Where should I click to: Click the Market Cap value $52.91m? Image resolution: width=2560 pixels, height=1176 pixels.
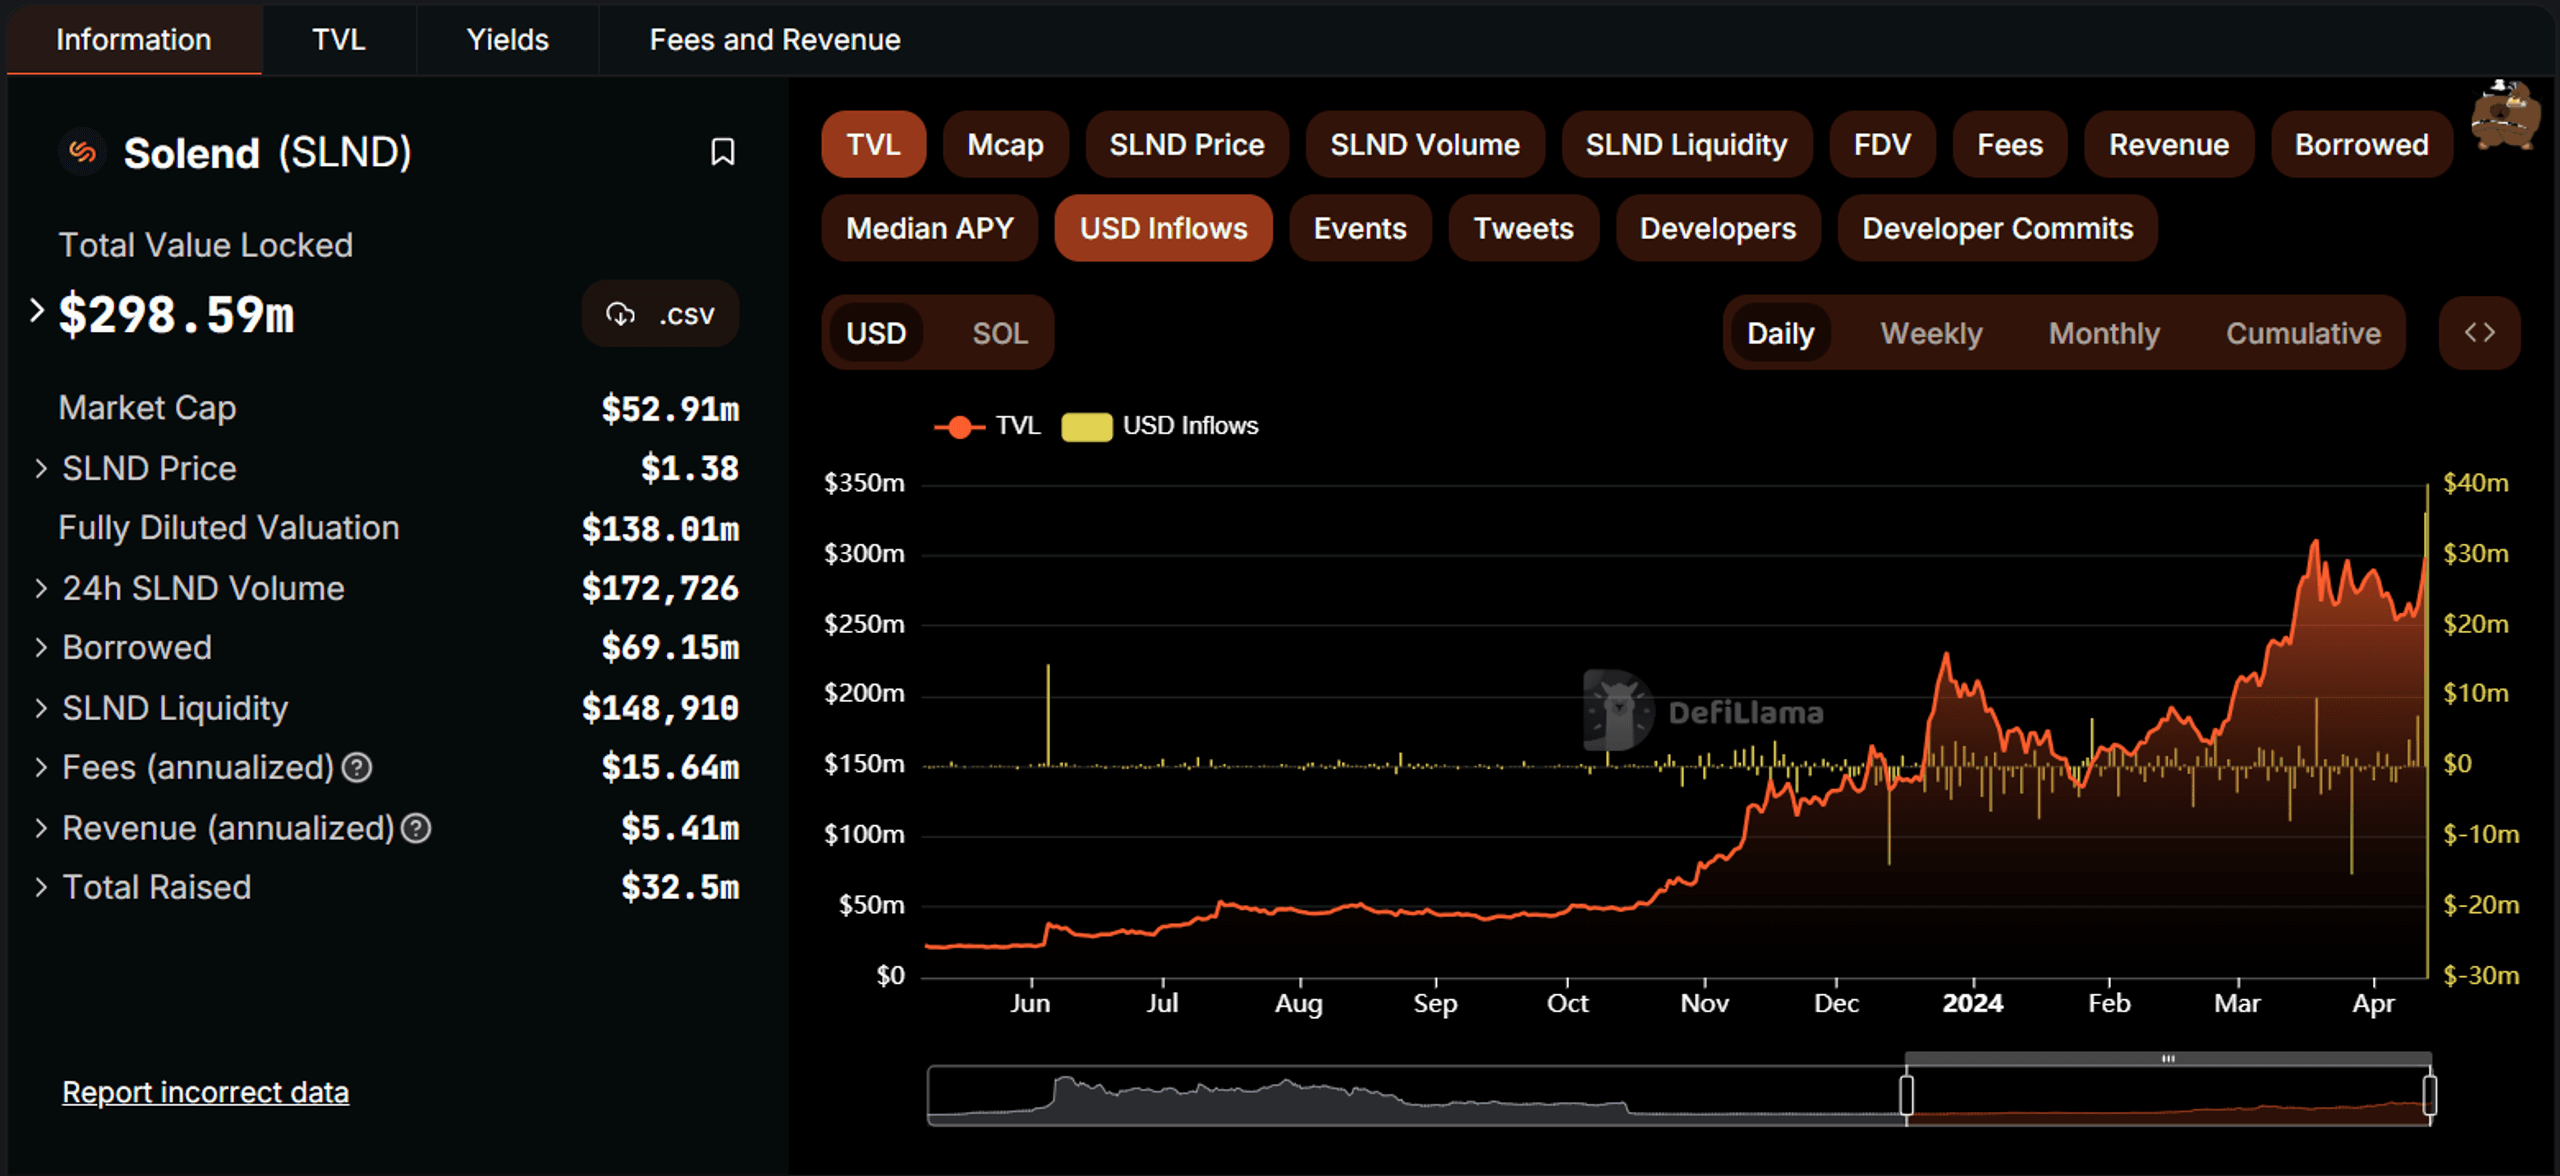(670, 409)
